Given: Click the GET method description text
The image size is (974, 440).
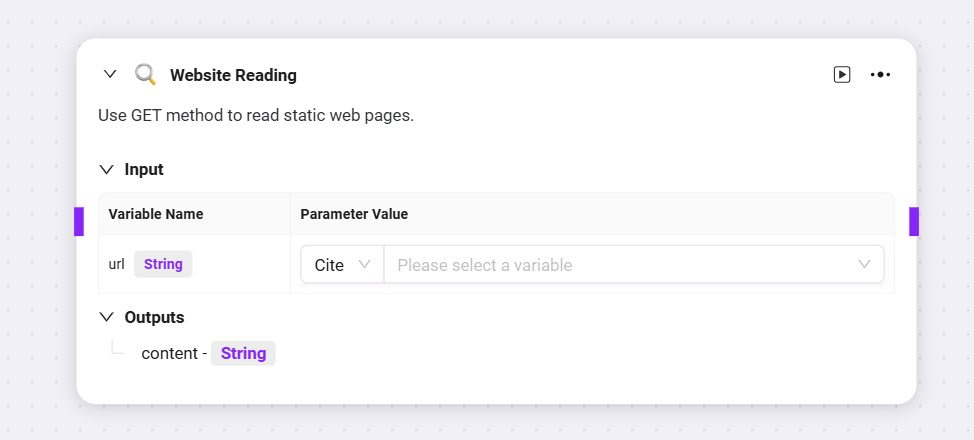Looking at the screenshot, I should (x=256, y=116).
